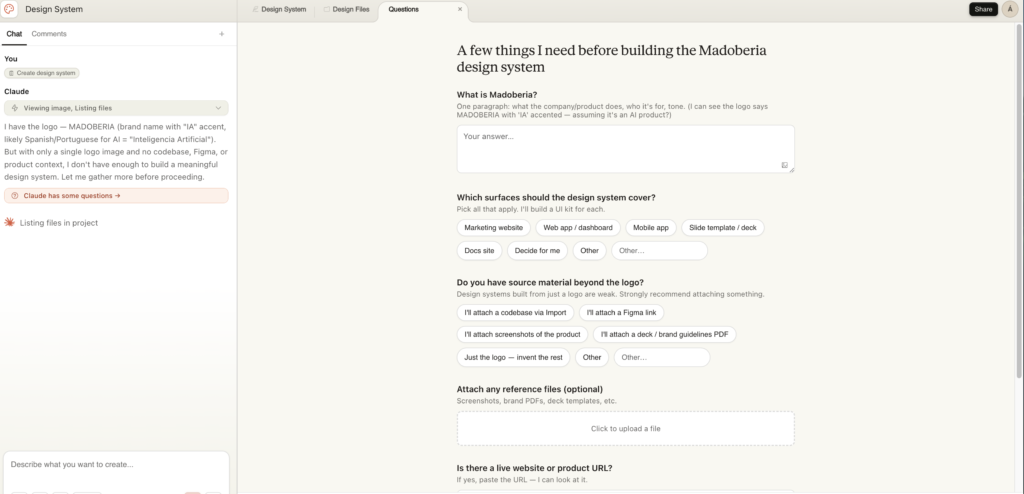Click the Claude starburst icon beside Listing files
This screenshot has width=1024, height=494.
[10, 222]
